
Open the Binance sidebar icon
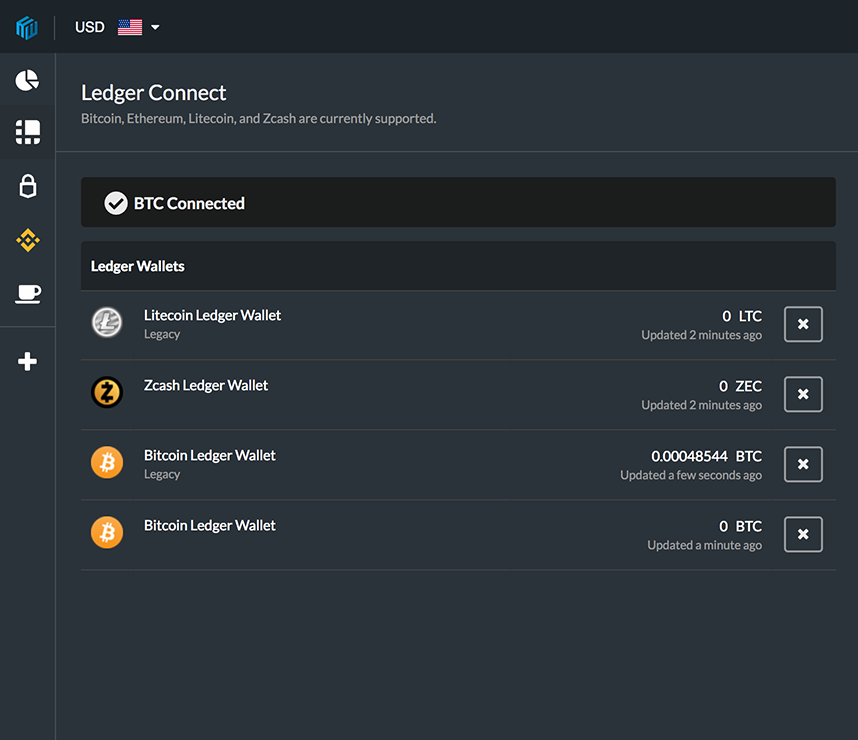tap(27, 240)
